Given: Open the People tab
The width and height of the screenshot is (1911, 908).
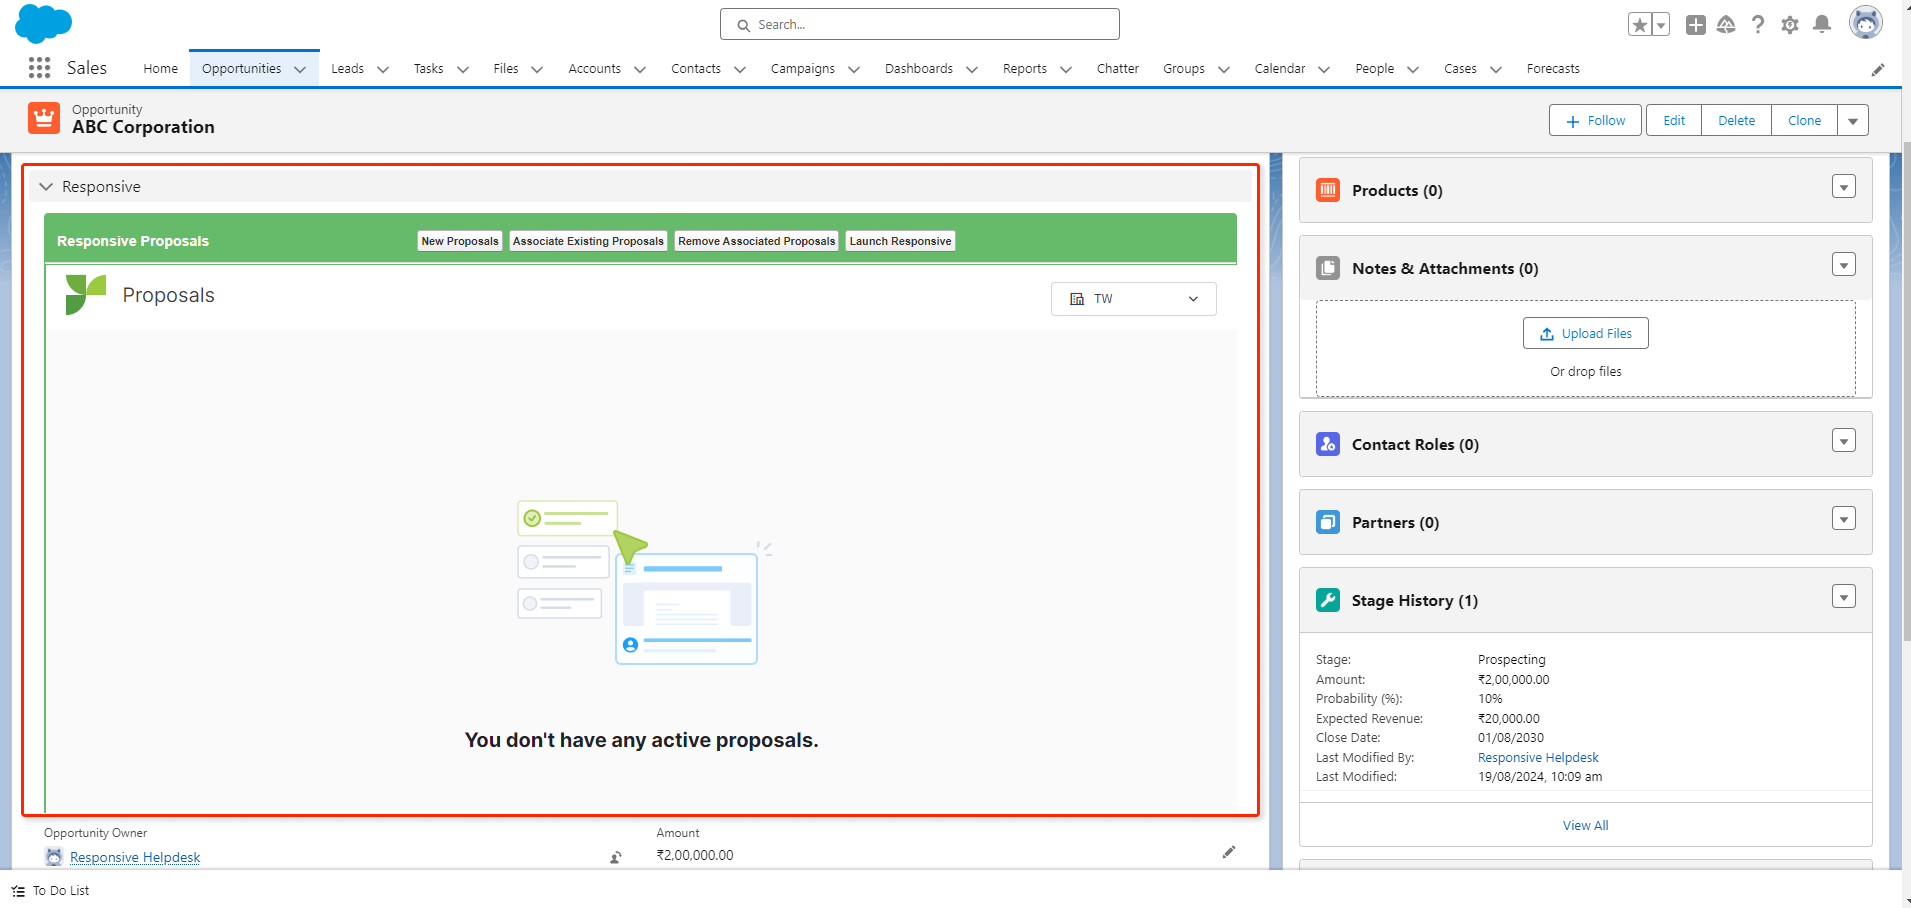Looking at the screenshot, I should [1375, 69].
